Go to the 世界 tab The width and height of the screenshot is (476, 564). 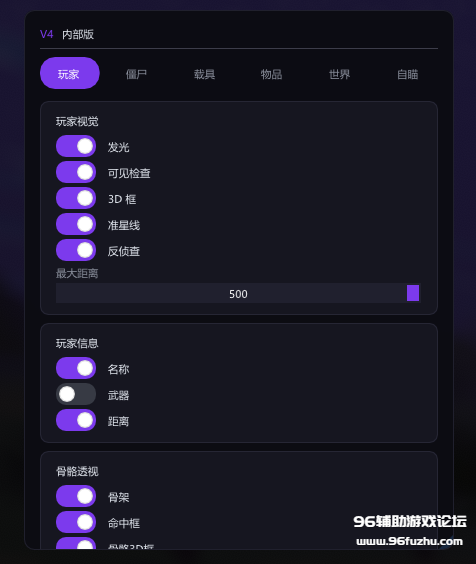click(x=339, y=74)
